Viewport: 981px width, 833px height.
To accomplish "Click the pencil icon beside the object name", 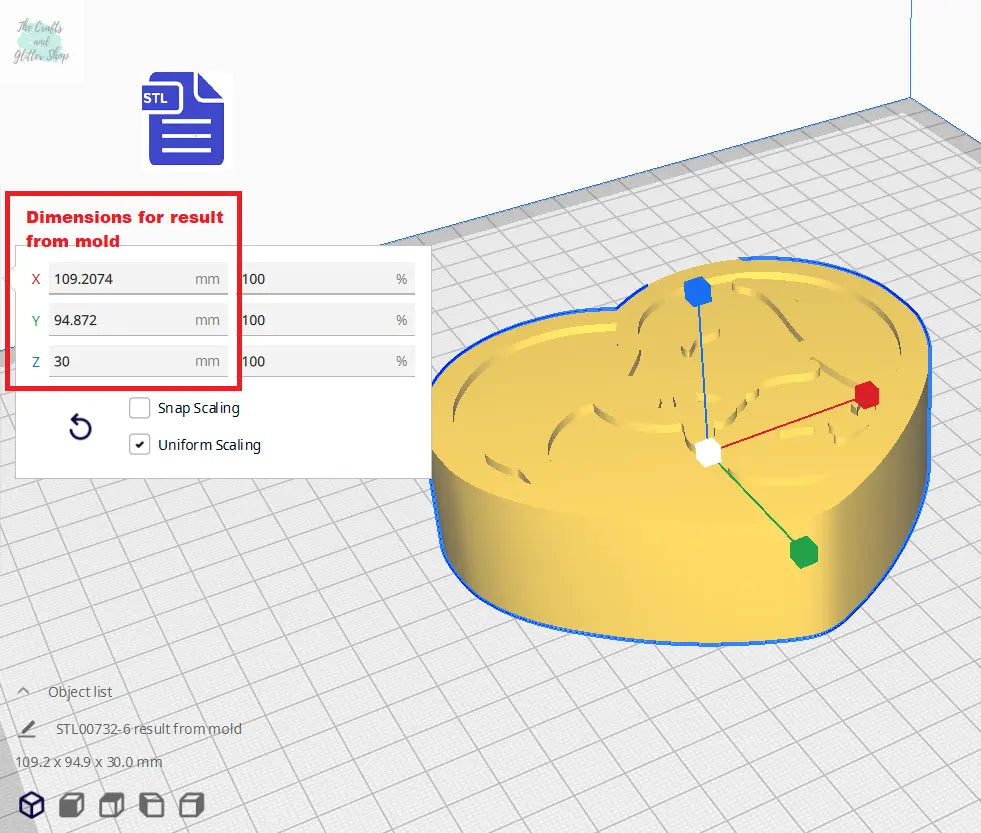I will tap(28, 728).
